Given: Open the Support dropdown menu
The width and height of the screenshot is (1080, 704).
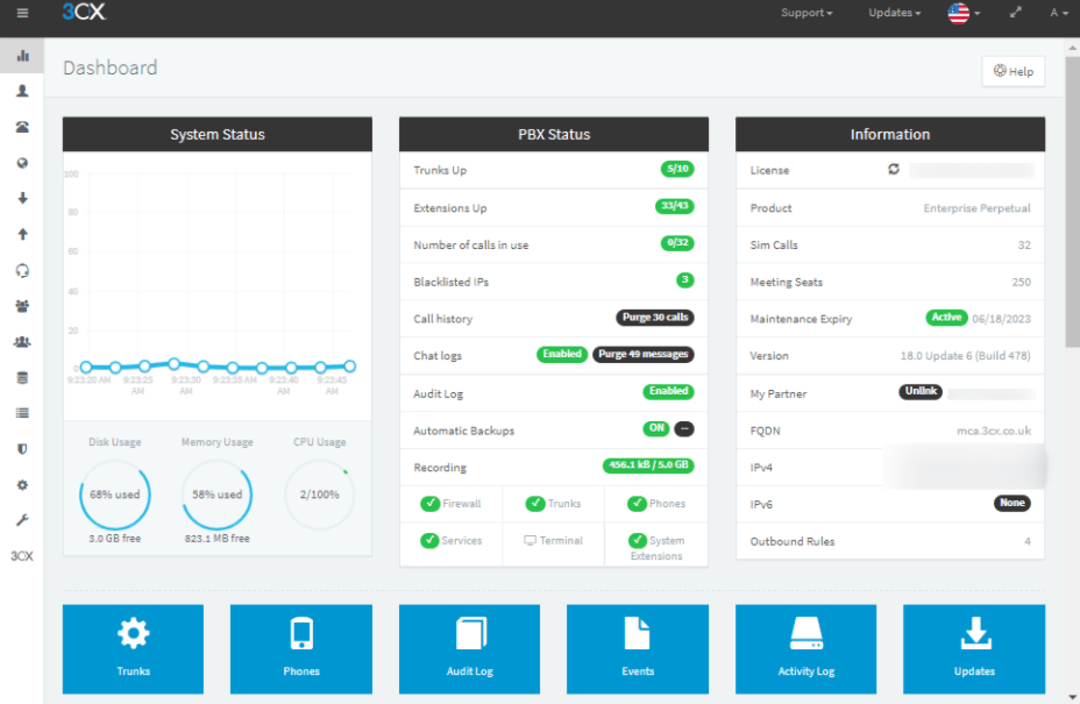Looking at the screenshot, I should pos(806,13).
